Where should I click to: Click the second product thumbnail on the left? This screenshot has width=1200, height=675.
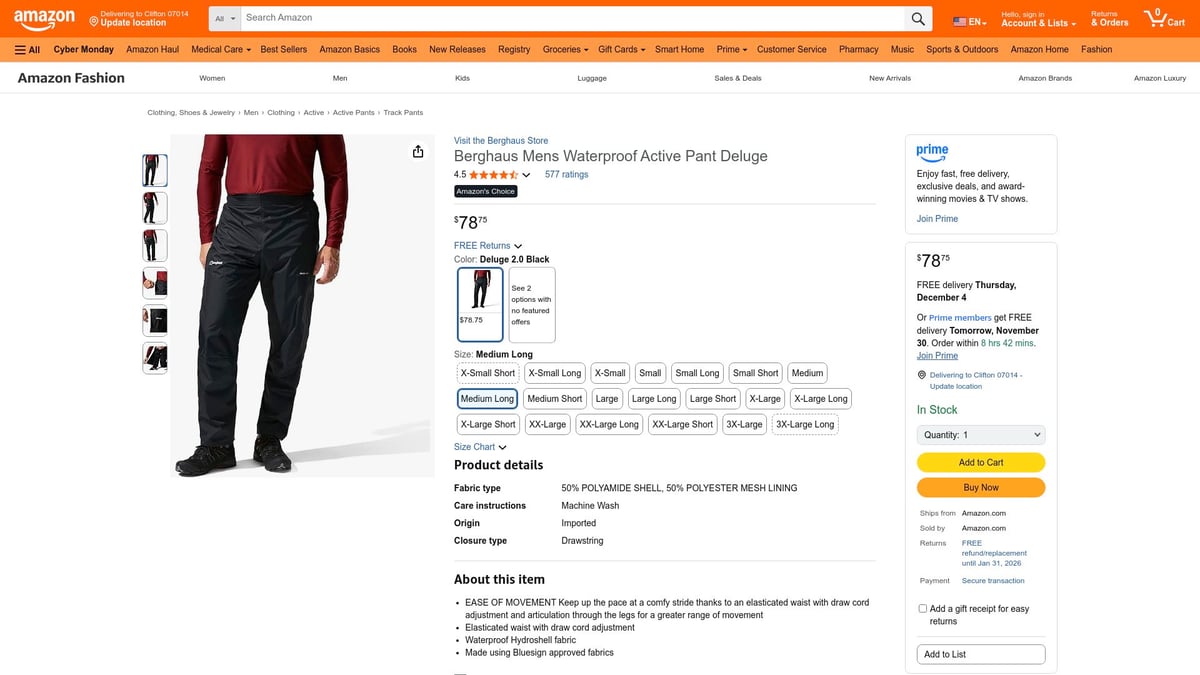[x=154, y=207]
